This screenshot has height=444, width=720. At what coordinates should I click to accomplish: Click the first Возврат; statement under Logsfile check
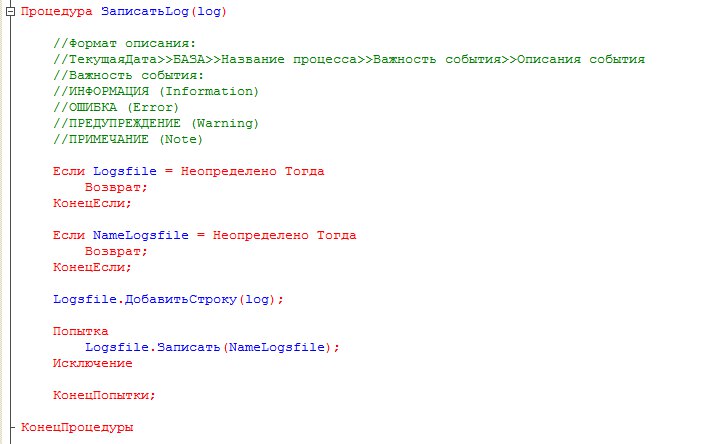116,187
